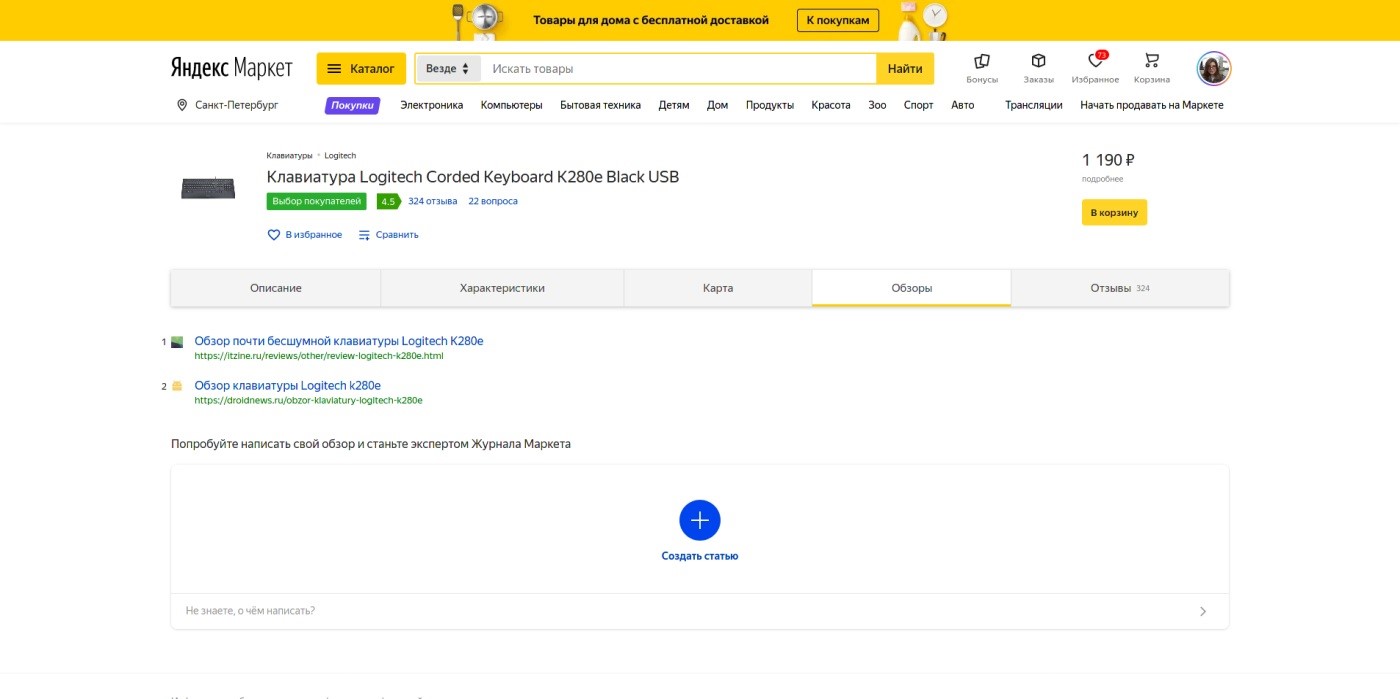
Task: Click the К покупкам banner button
Action: pyautogui.click(x=838, y=20)
